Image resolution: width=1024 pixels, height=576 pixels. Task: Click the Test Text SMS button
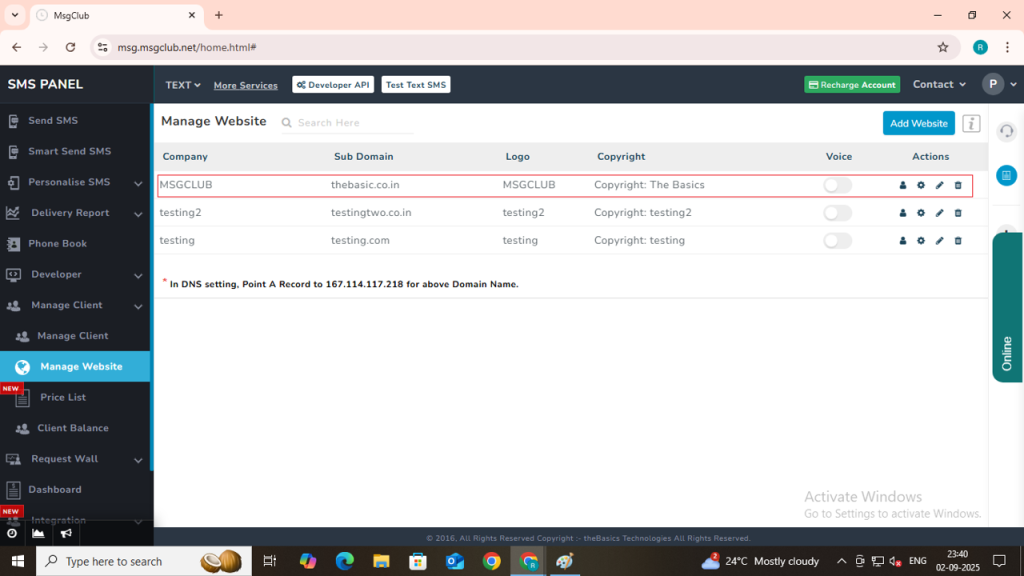[x=415, y=85]
